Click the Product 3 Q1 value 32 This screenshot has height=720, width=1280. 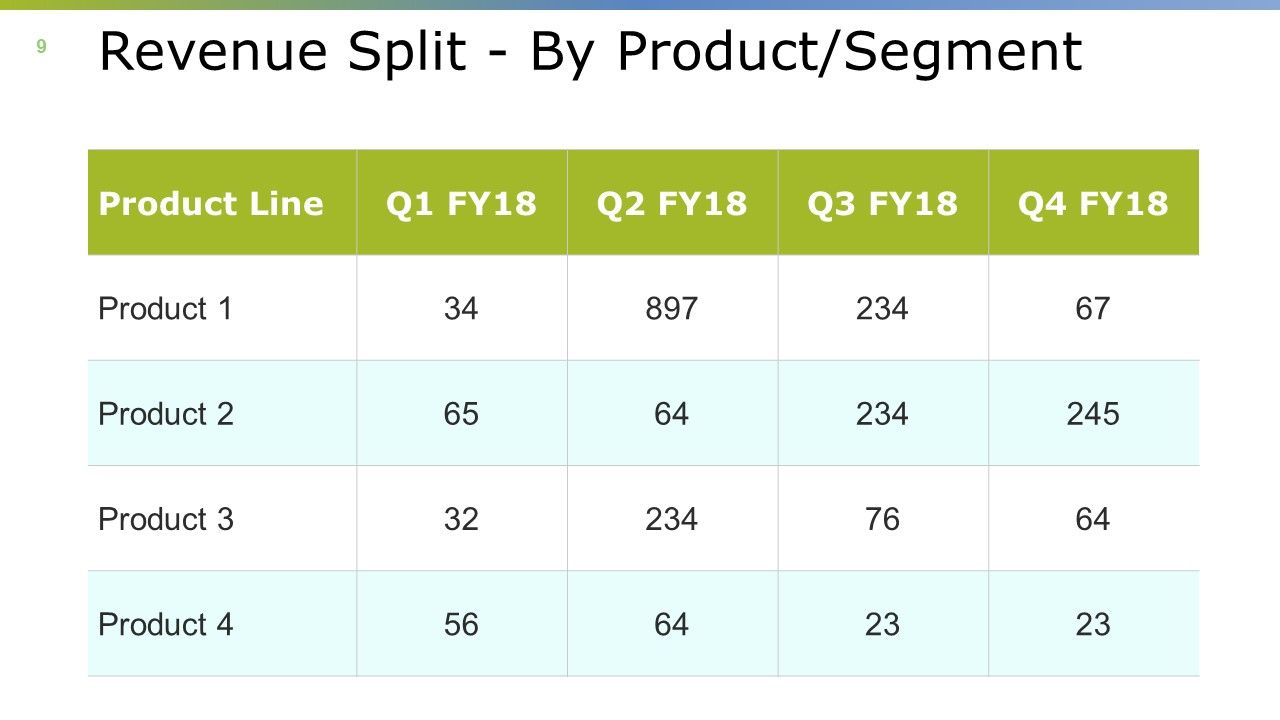click(x=462, y=519)
